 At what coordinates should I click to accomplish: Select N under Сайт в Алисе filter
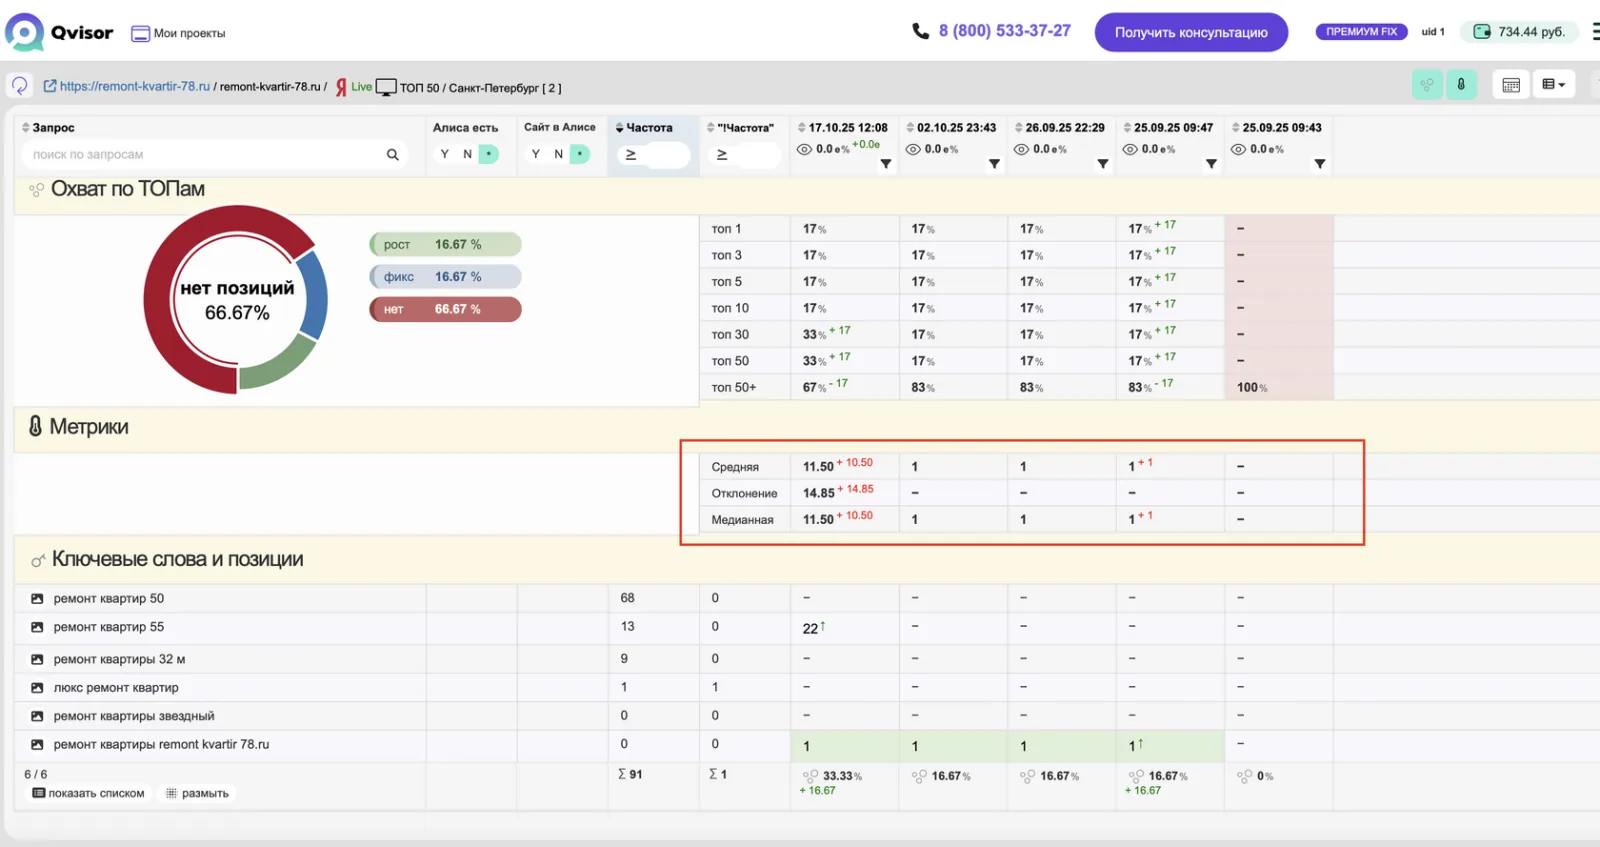click(558, 154)
